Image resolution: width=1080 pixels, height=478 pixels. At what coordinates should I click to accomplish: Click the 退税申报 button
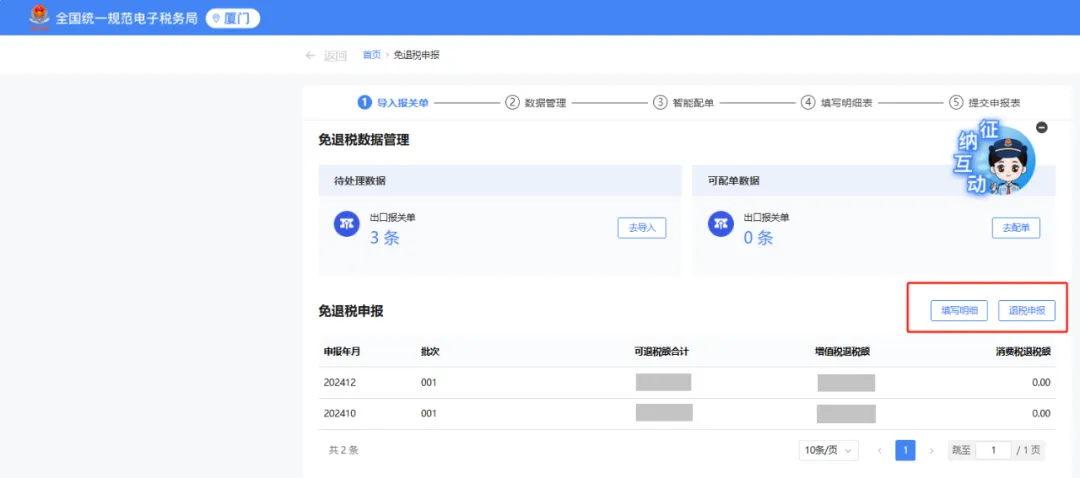coord(1027,311)
